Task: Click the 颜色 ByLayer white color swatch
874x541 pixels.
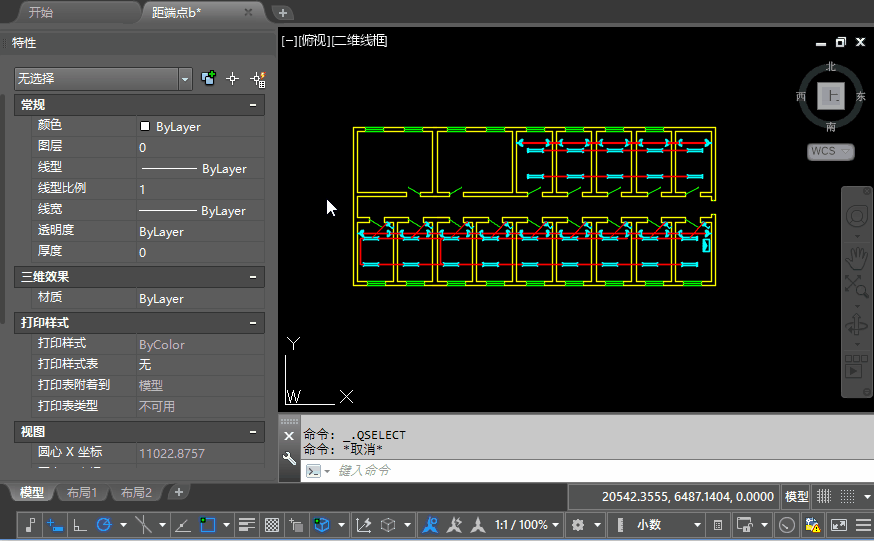Action: pyautogui.click(x=145, y=127)
